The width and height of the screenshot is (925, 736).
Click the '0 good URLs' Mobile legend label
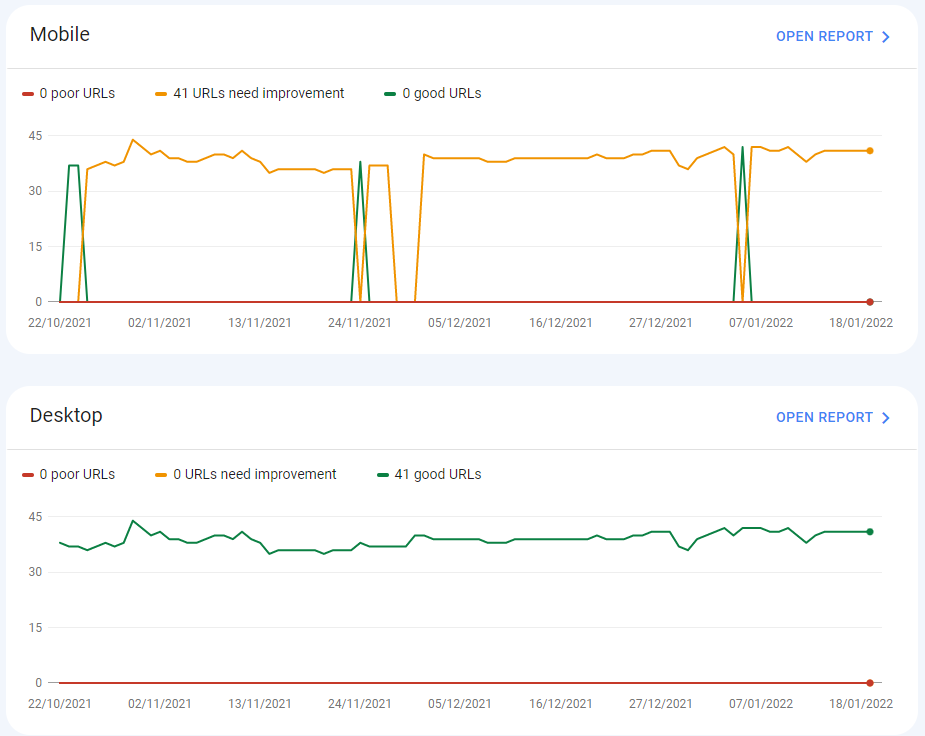pyautogui.click(x=441, y=93)
